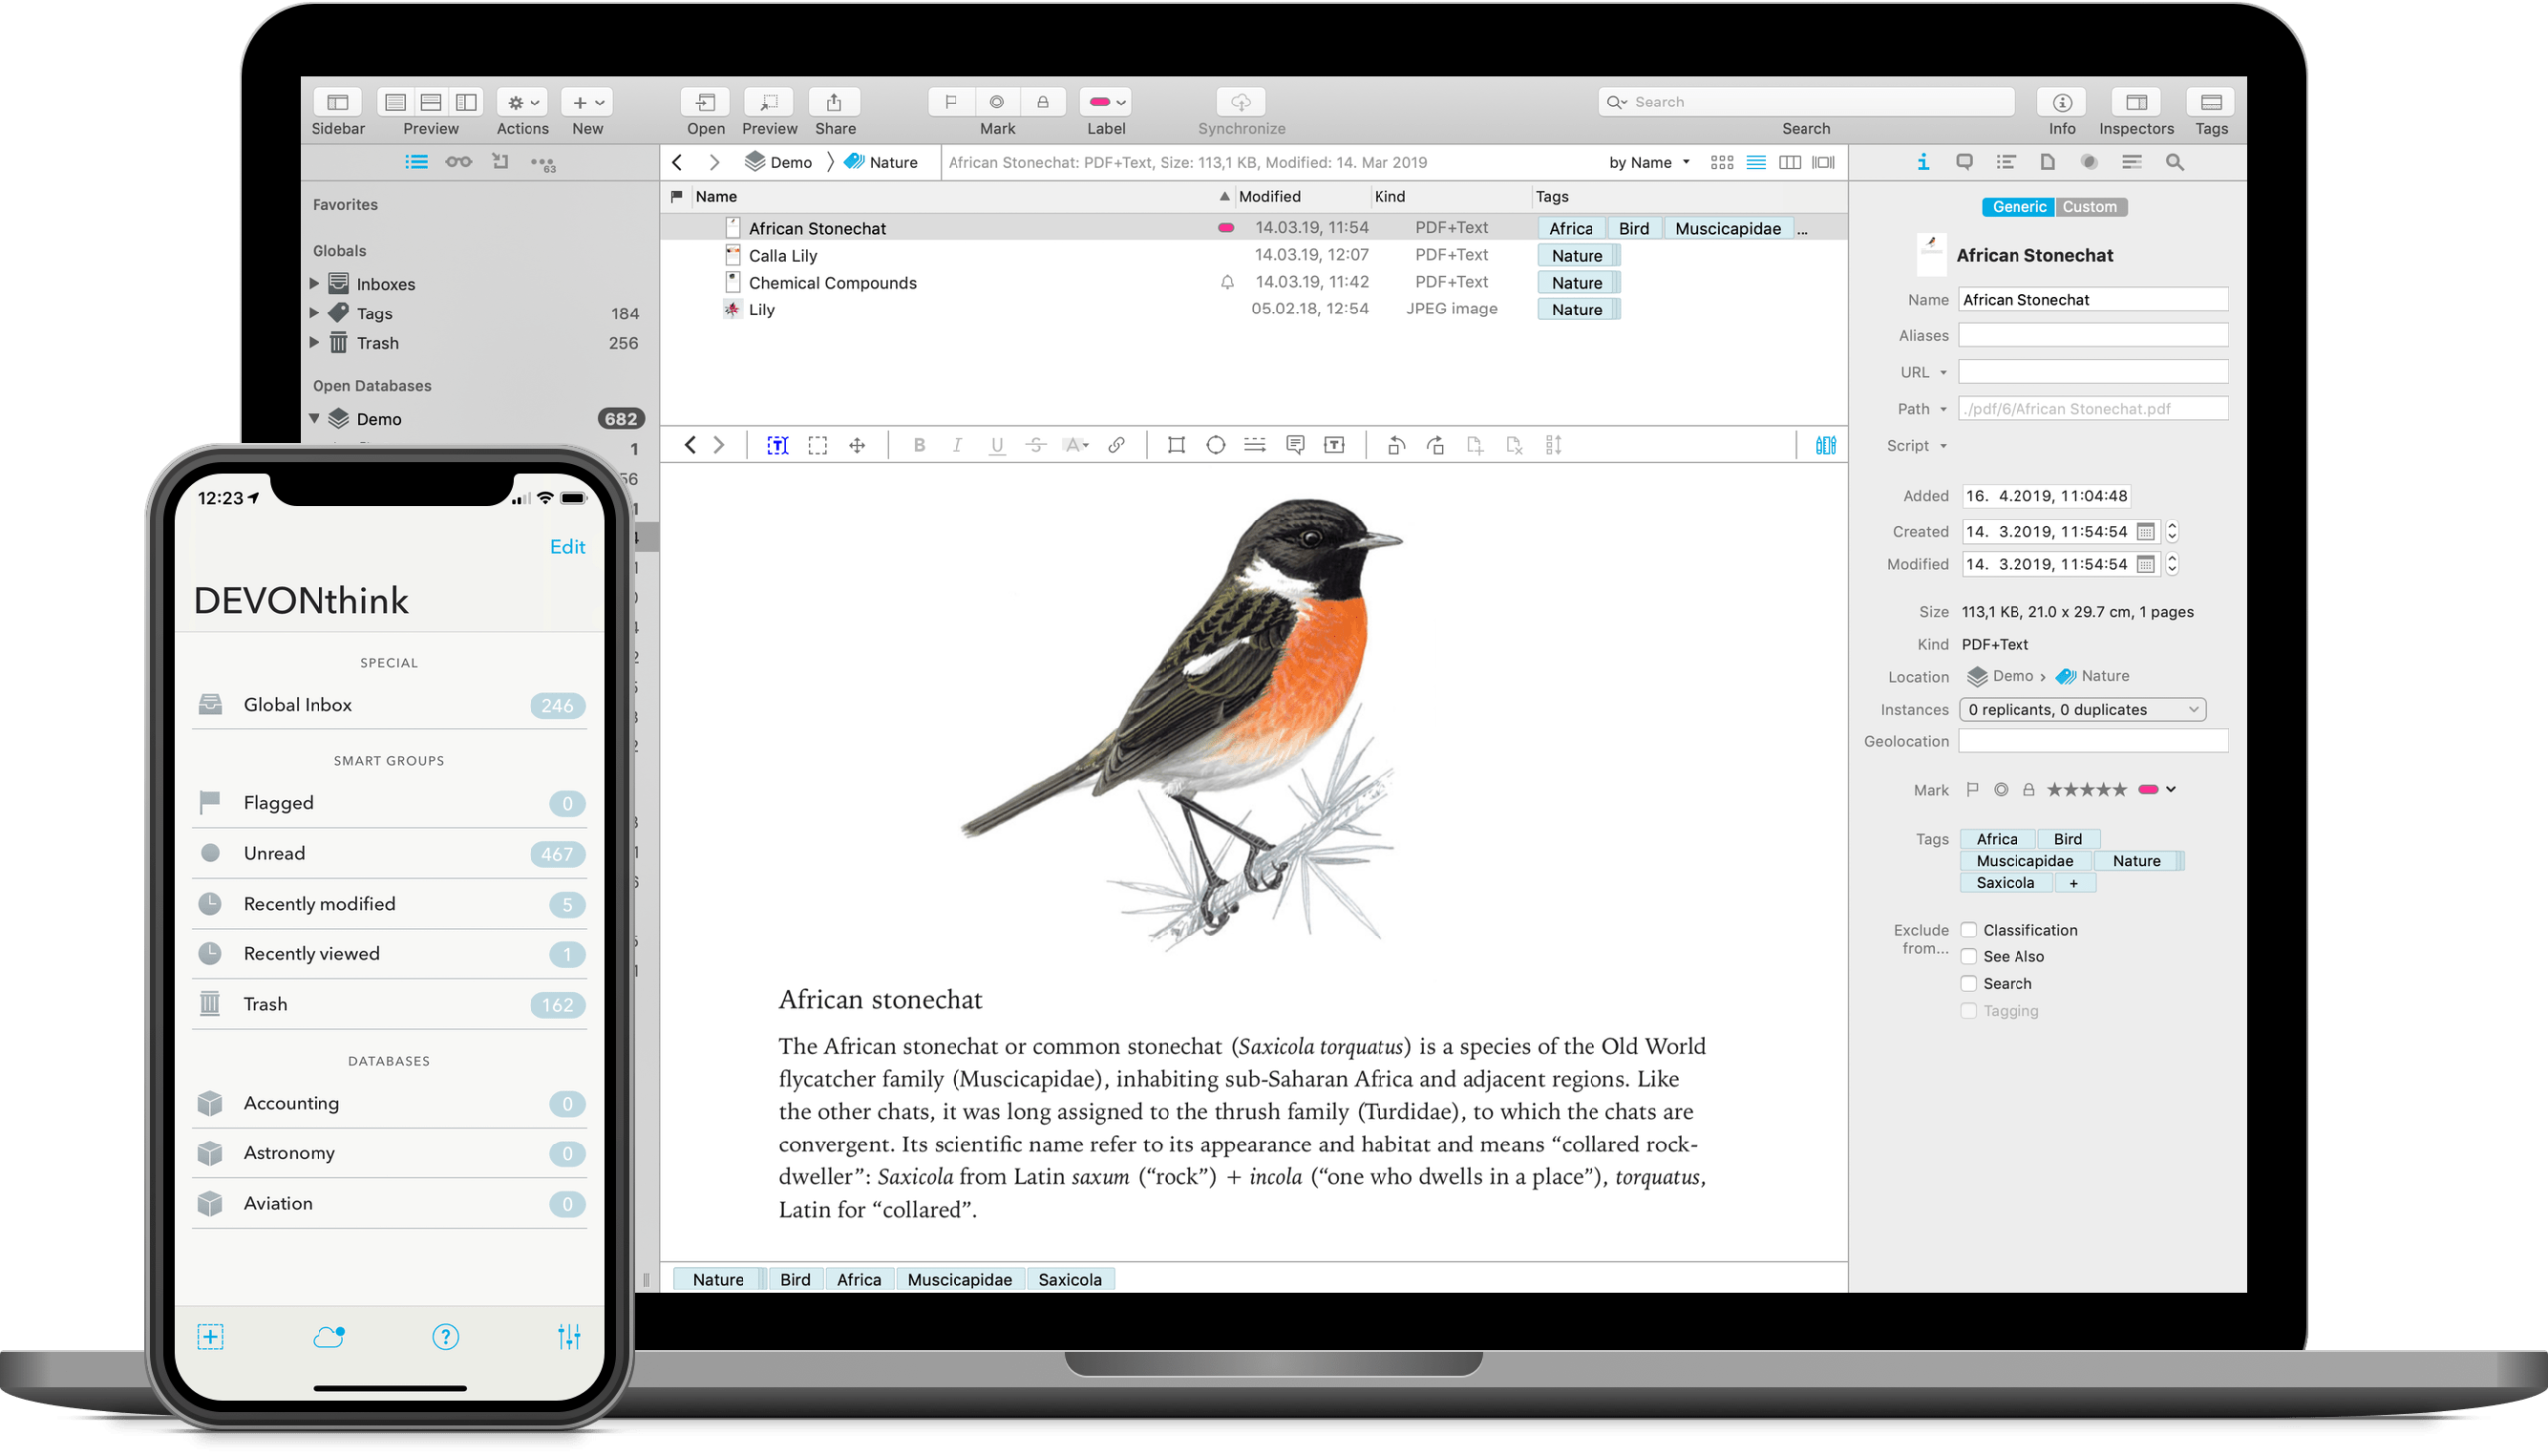The height and width of the screenshot is (1456, 2548).
Task: Click the Search field in toolbar
Action: coord(1806,102)
